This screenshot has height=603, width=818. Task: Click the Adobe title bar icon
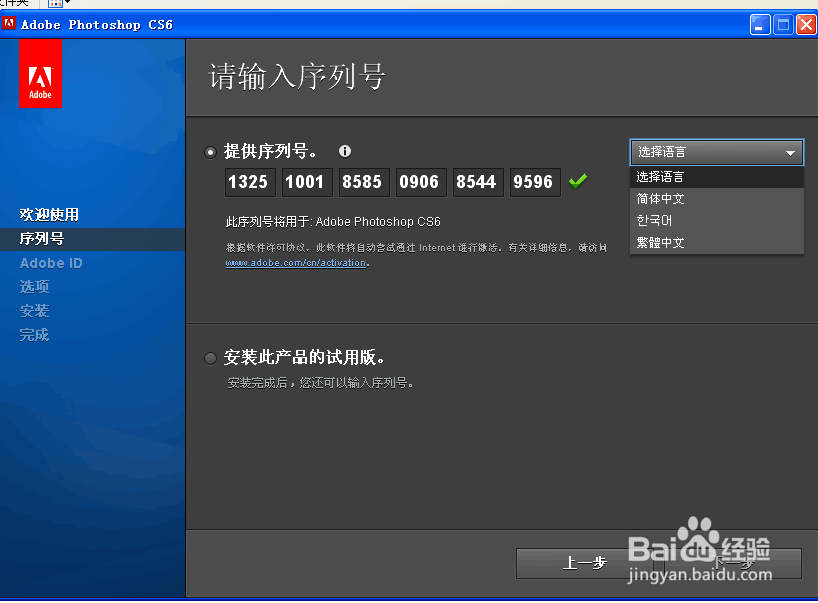(x=9, y=23)
